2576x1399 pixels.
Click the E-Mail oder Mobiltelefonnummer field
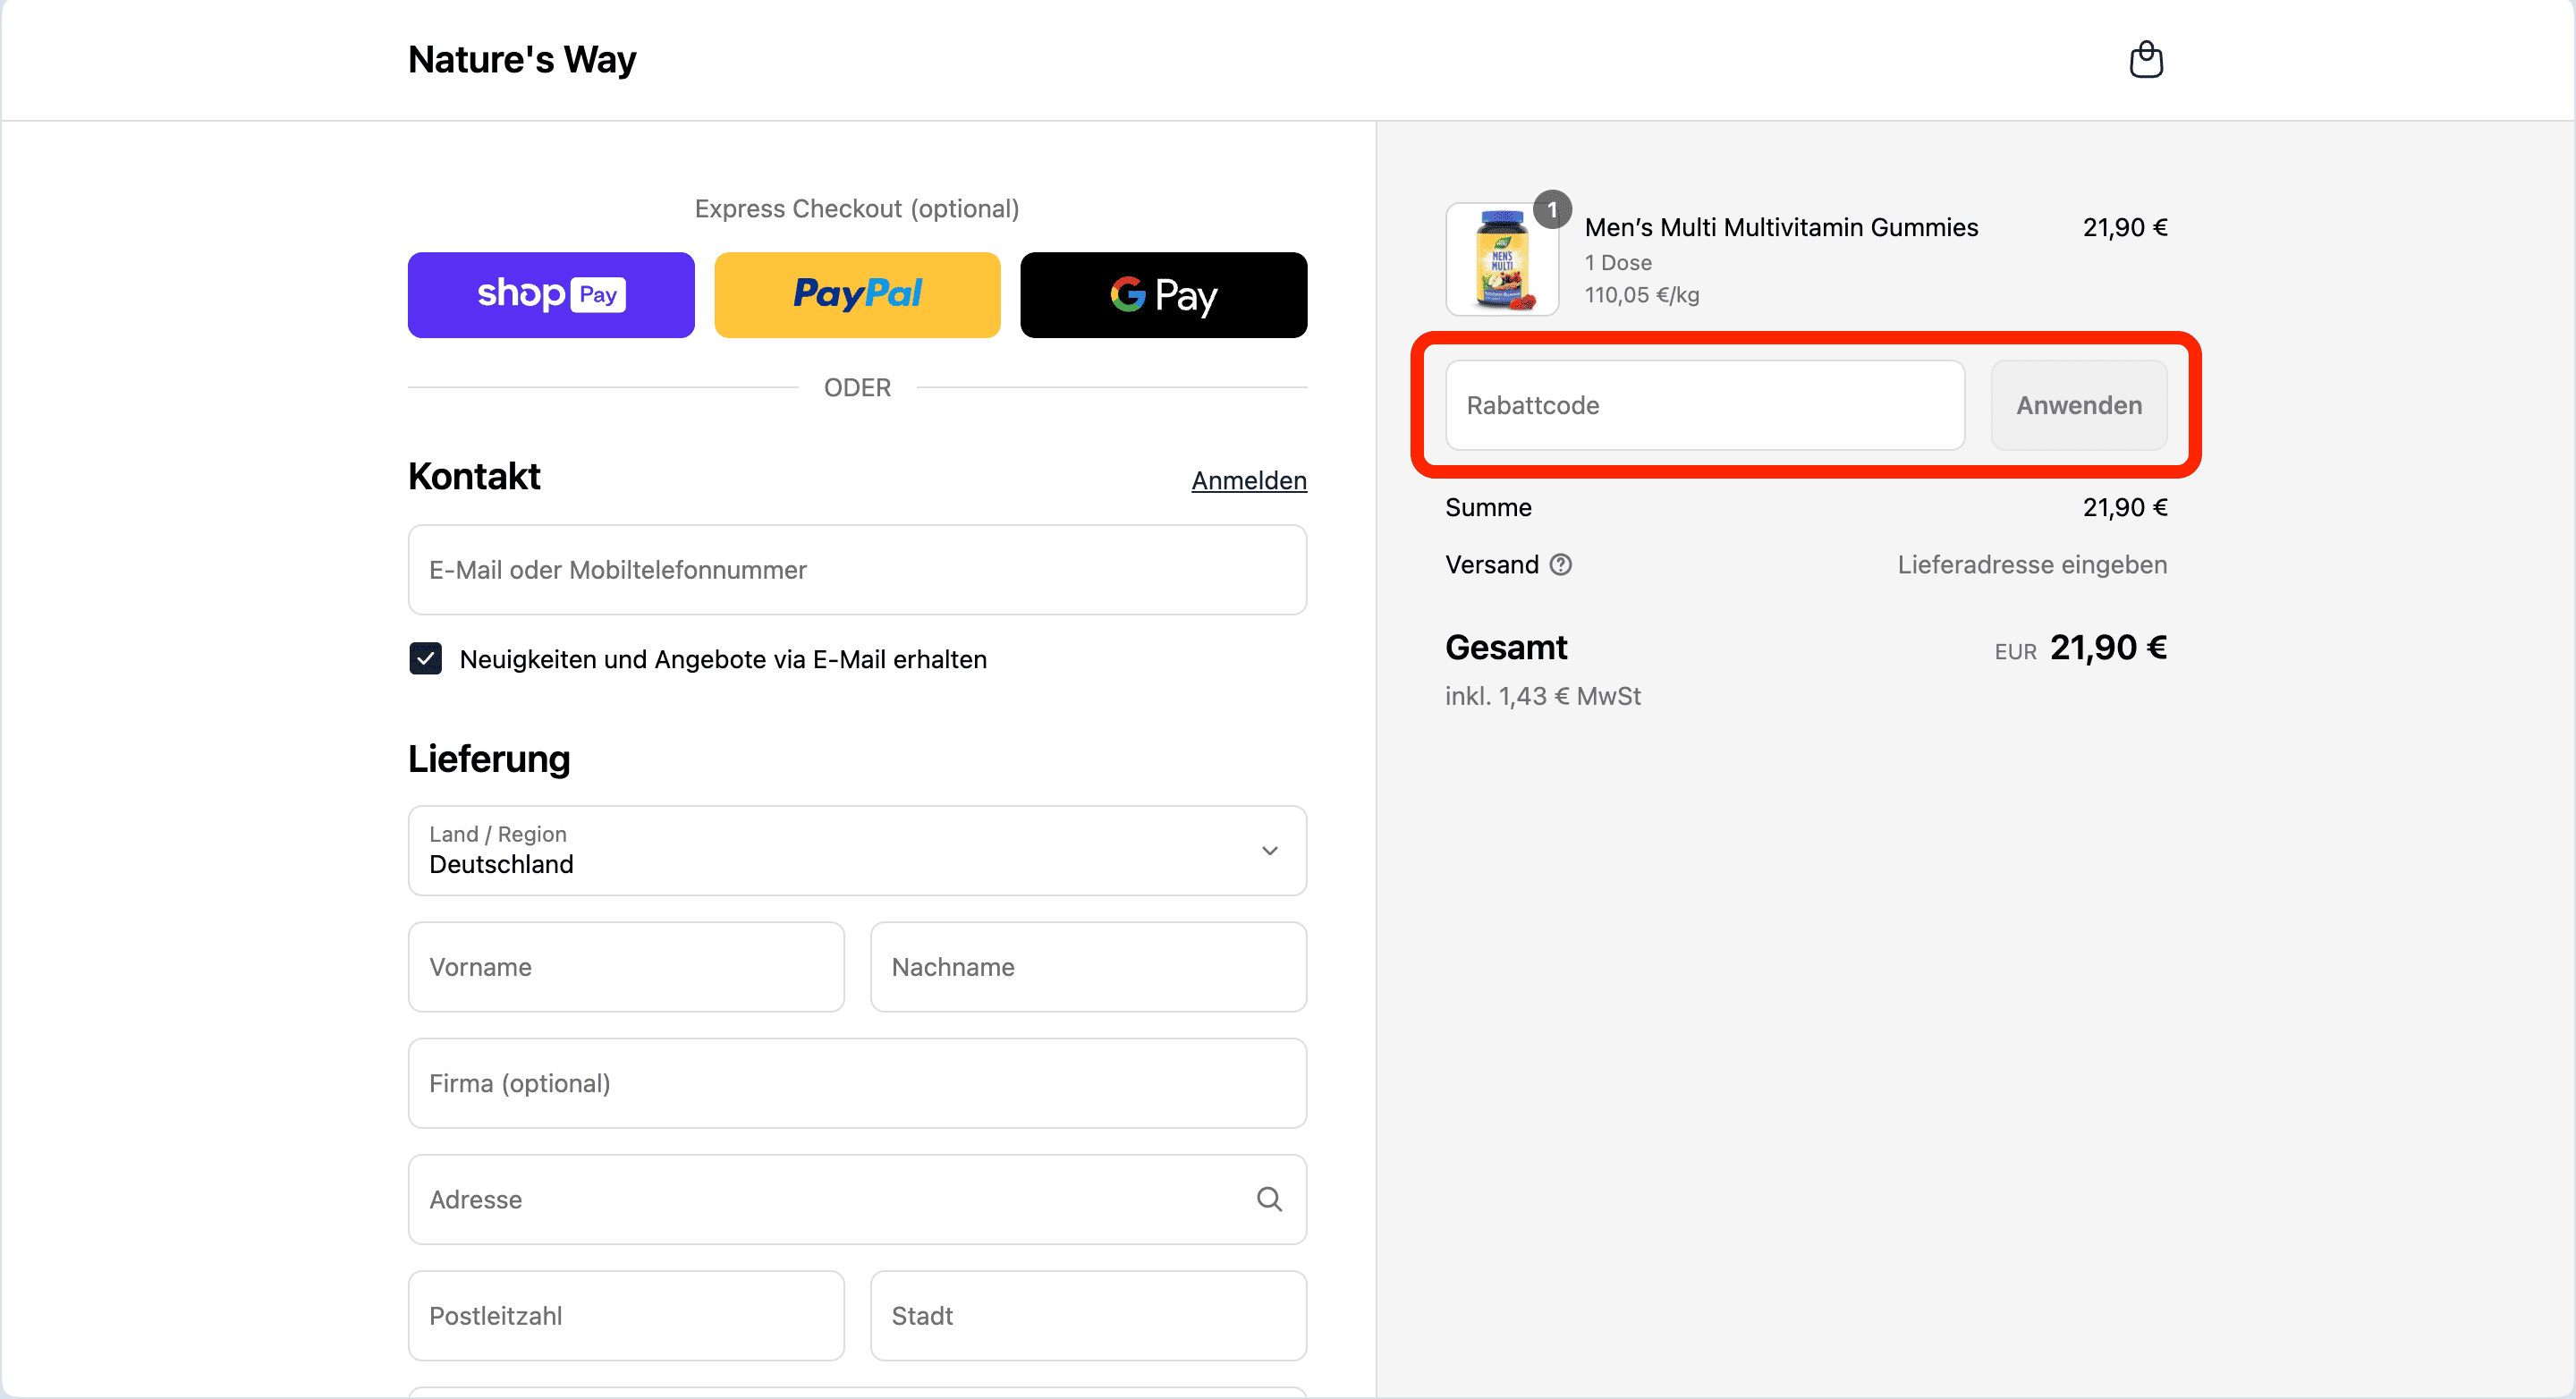pyautogui.click(x=857, y=570)
